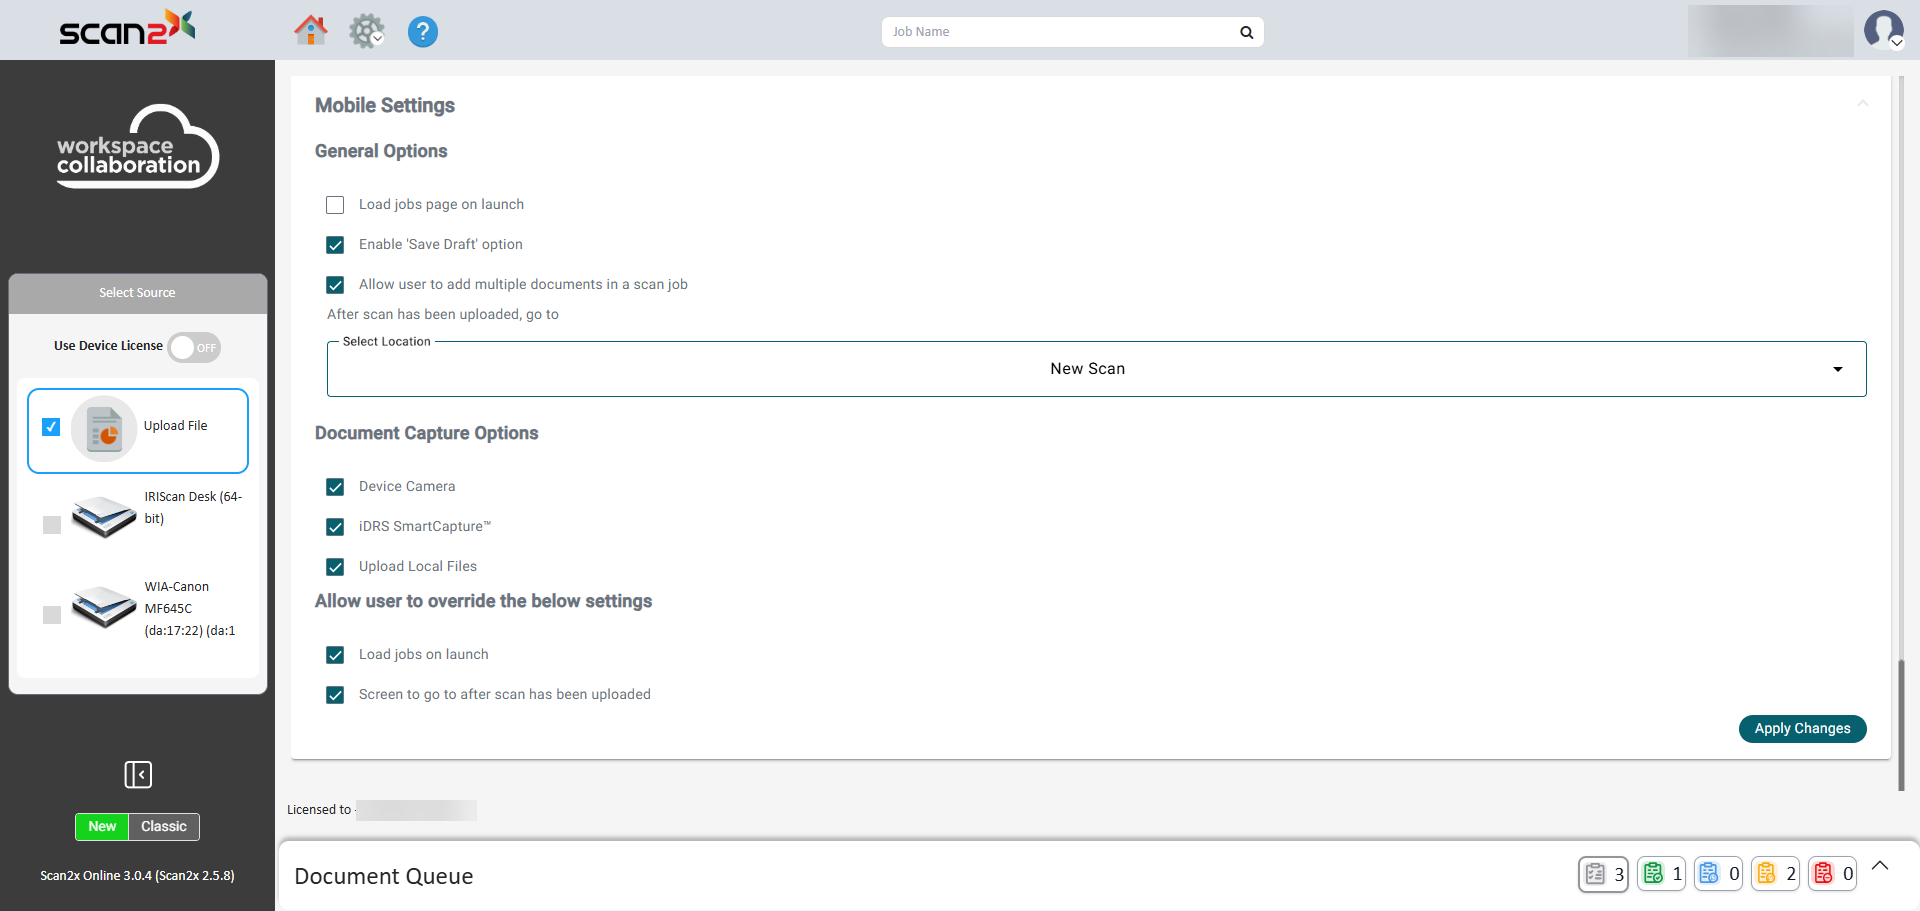The width and height of the screenshot is (1920, 911).
Task: Switch to the Classic view tab
Action: 164,827
